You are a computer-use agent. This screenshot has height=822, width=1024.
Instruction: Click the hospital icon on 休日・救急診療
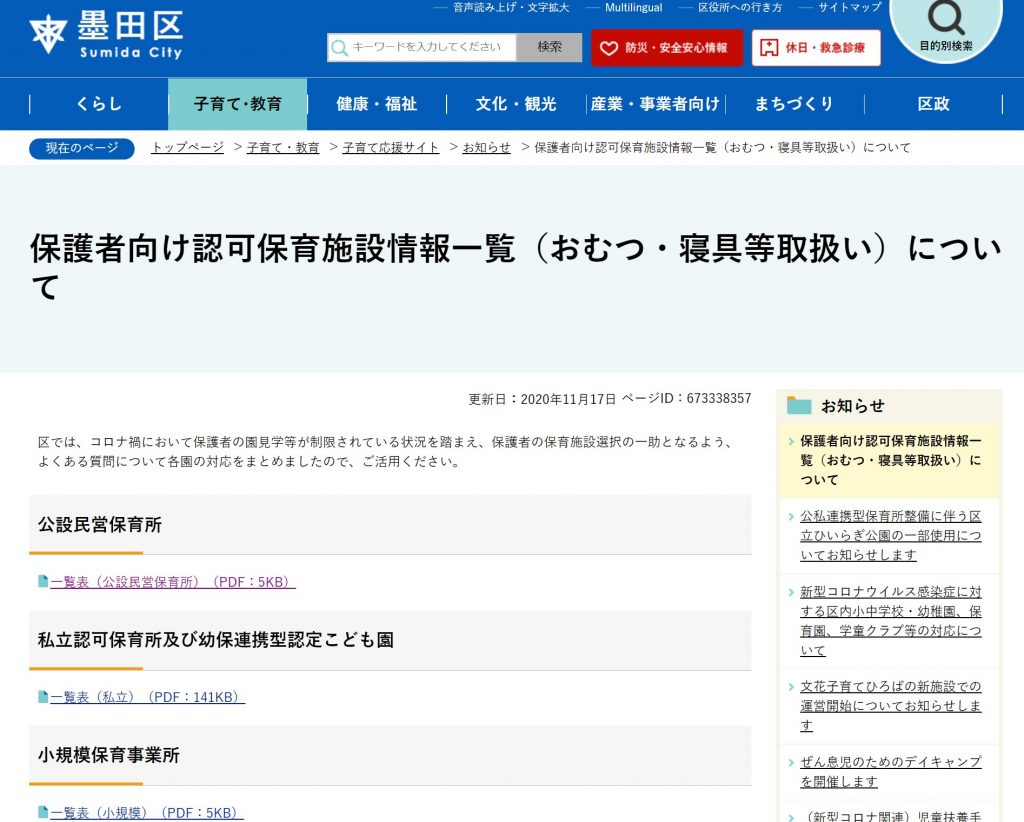pyautogui.click(x=769, y=48)
